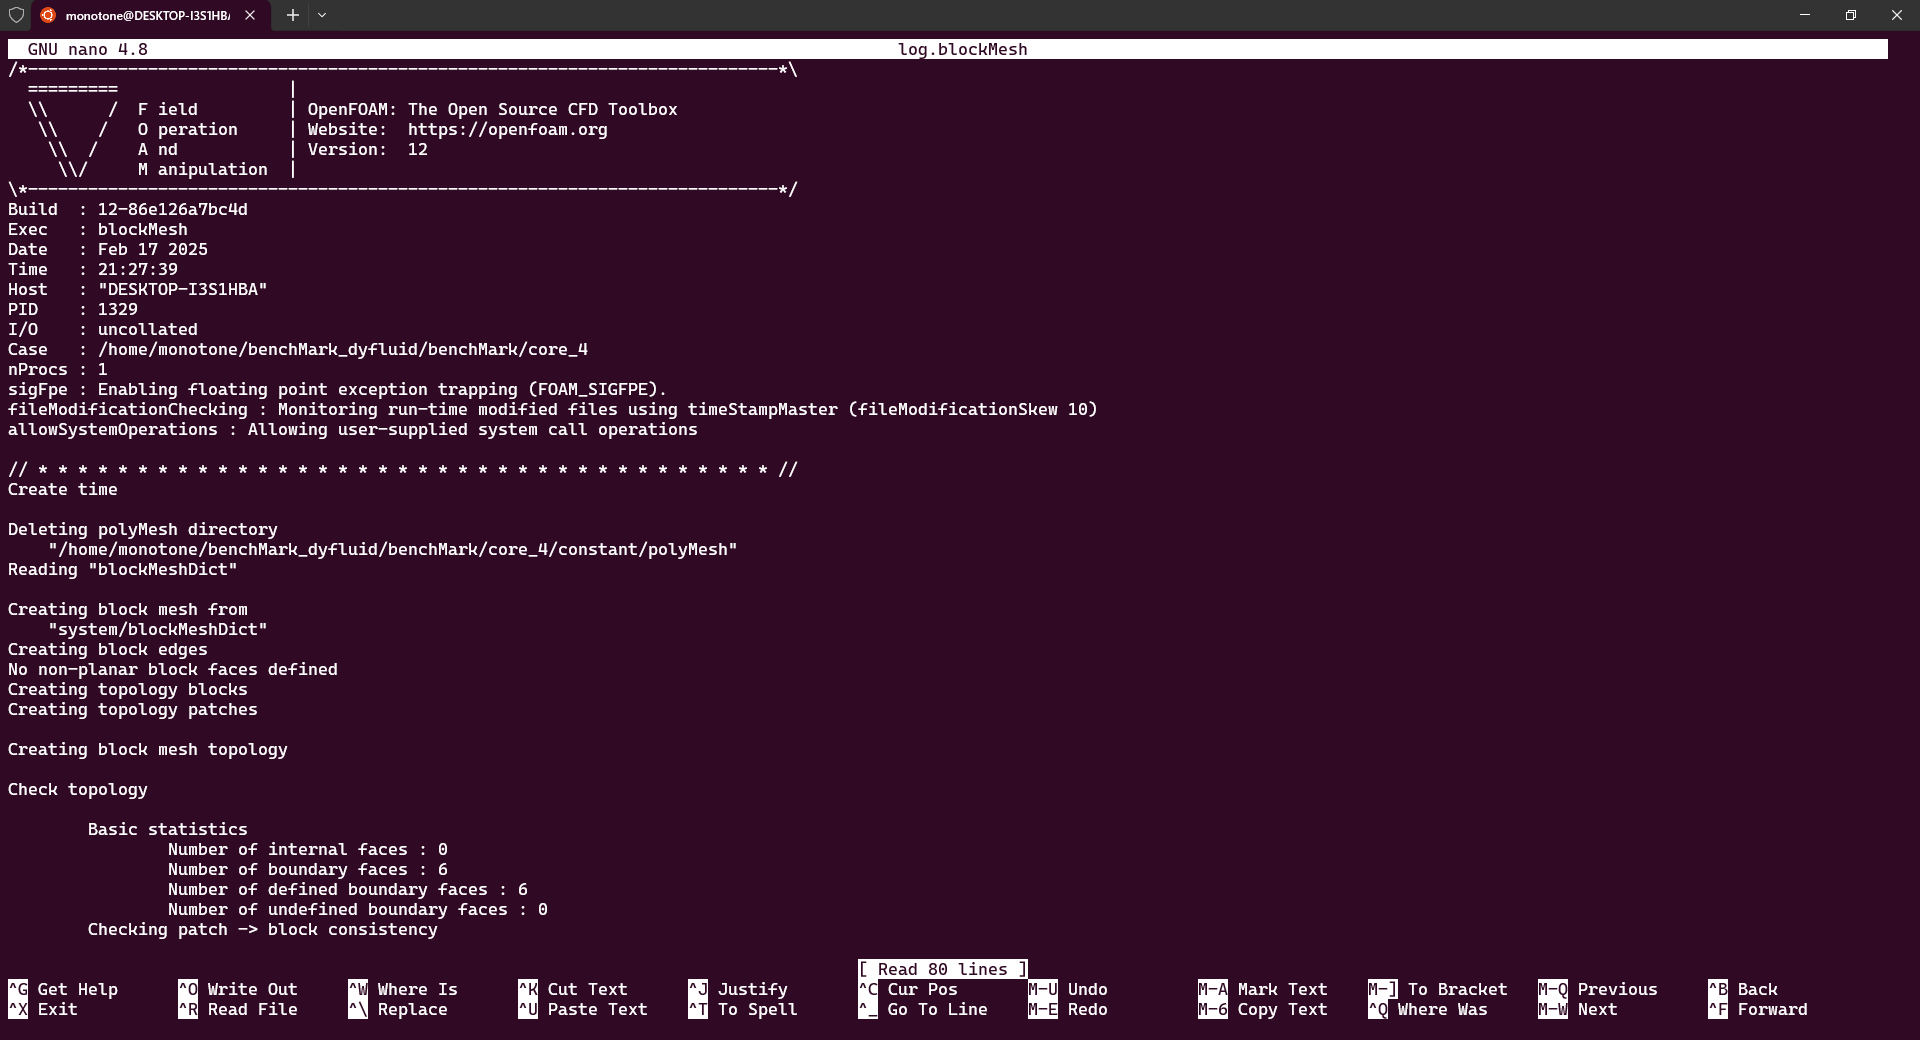Image resolution: width=1920 pixels, height=1040 pixels.
Task: Click the M-] To Bracket shortcut
Action: (x=1438, y=989)
